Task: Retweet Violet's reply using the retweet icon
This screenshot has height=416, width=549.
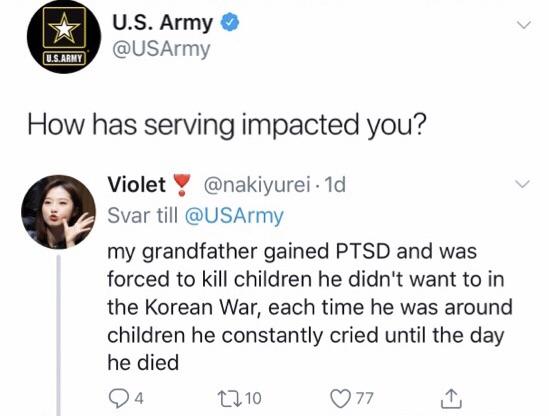Action: pos(230,398)
